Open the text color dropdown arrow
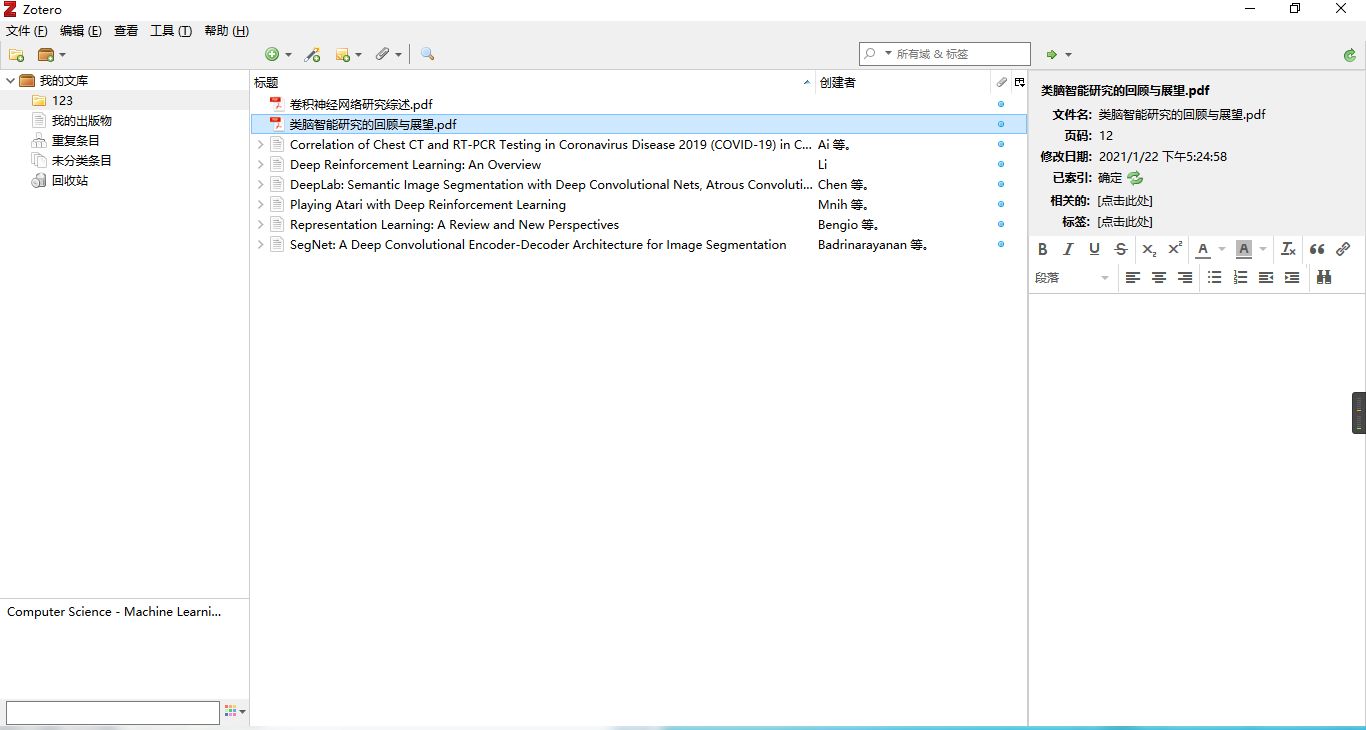Viewport: 1366px width, 730px height. (x=1222, y=249)
